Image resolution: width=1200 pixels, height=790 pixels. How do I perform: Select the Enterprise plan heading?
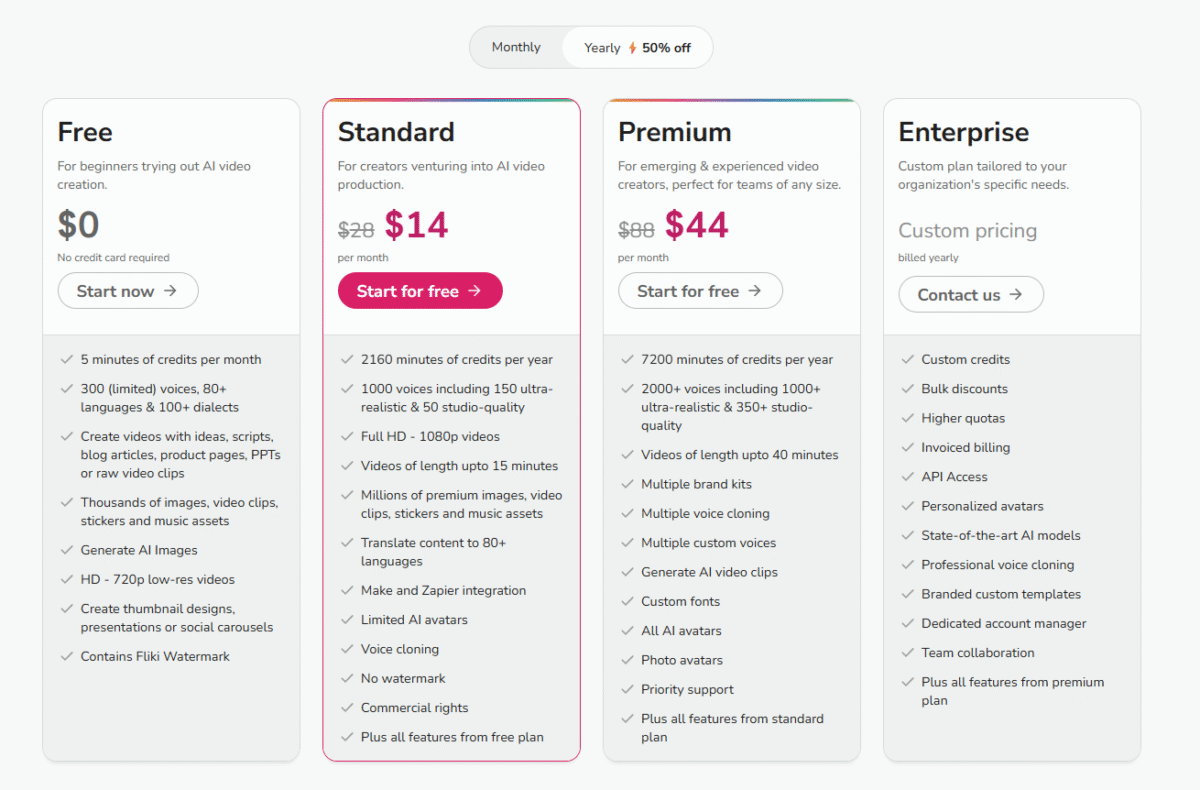coord(963,131)
